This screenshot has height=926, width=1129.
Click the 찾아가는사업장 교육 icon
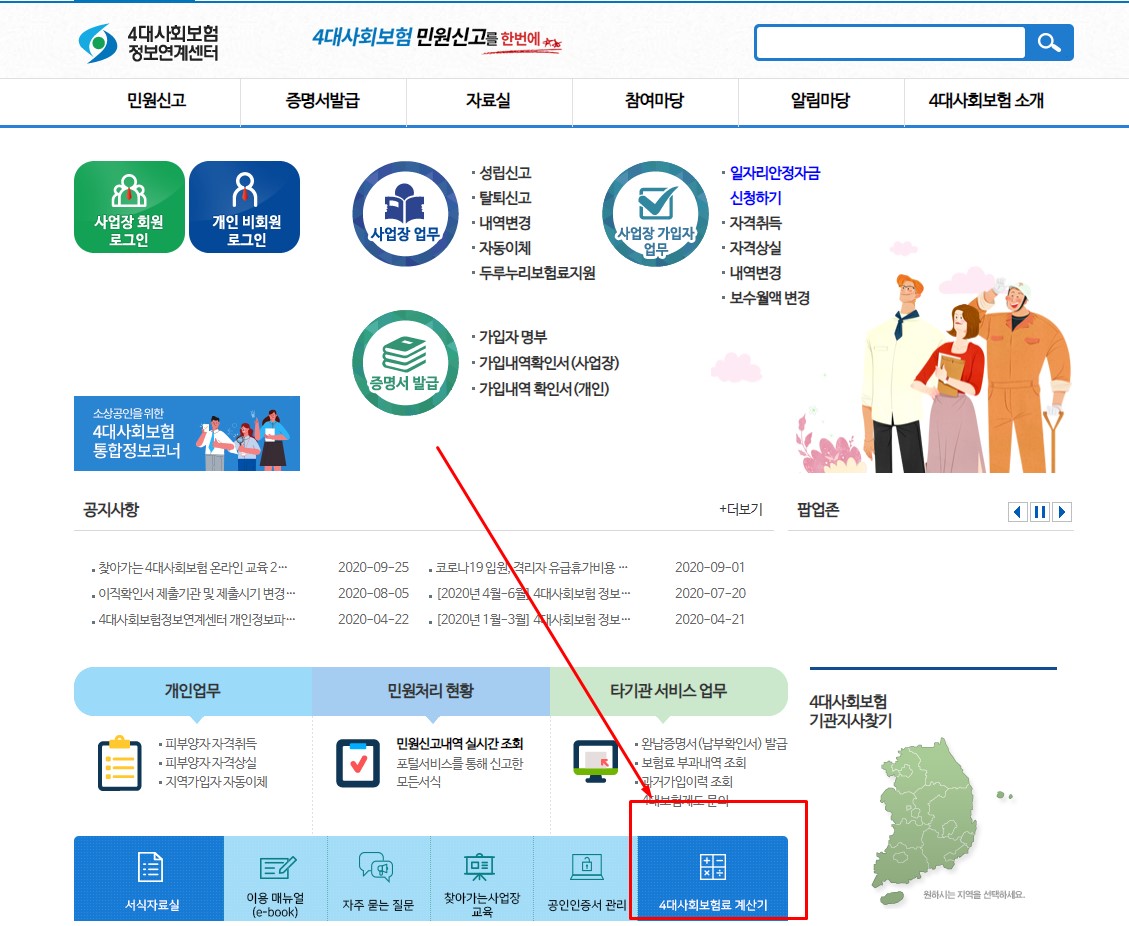click(x=480, y=867)
